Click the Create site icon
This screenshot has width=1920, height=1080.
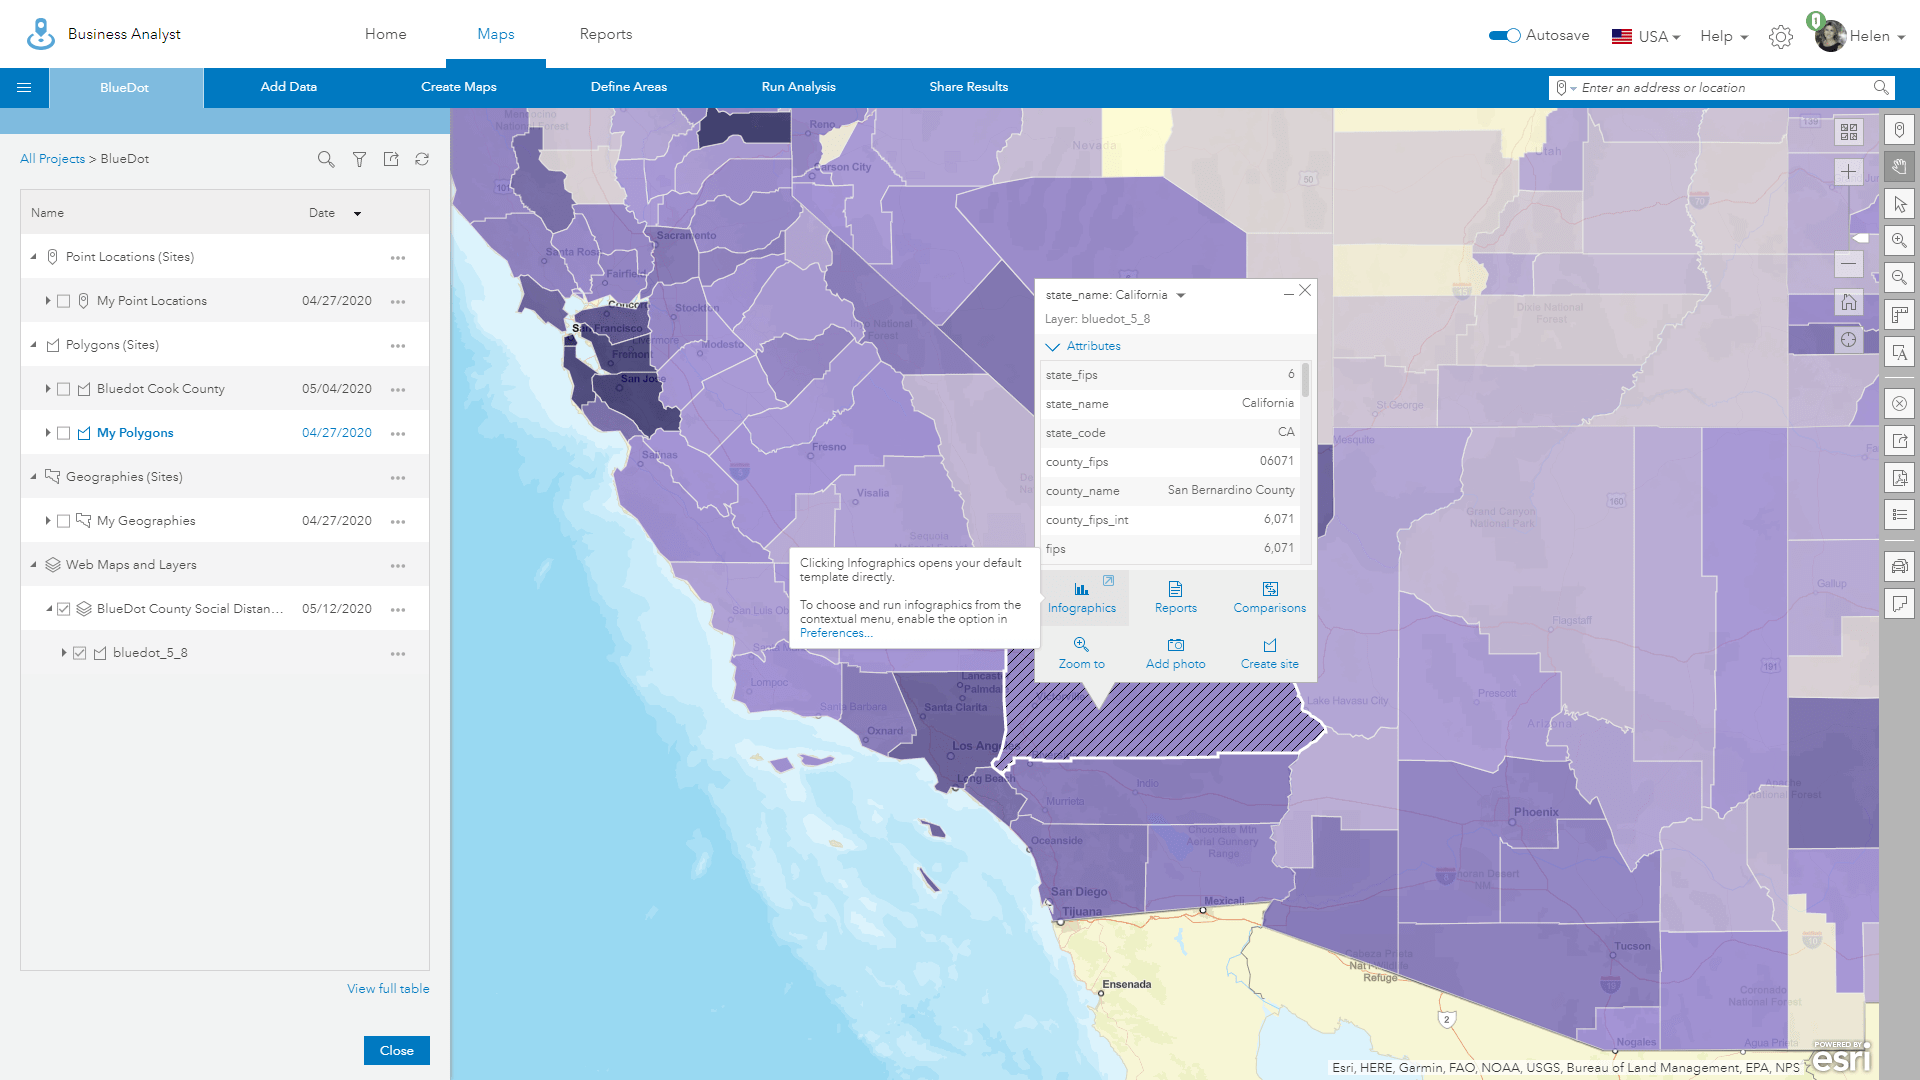pyautogui.click(x=1269, y=645)
